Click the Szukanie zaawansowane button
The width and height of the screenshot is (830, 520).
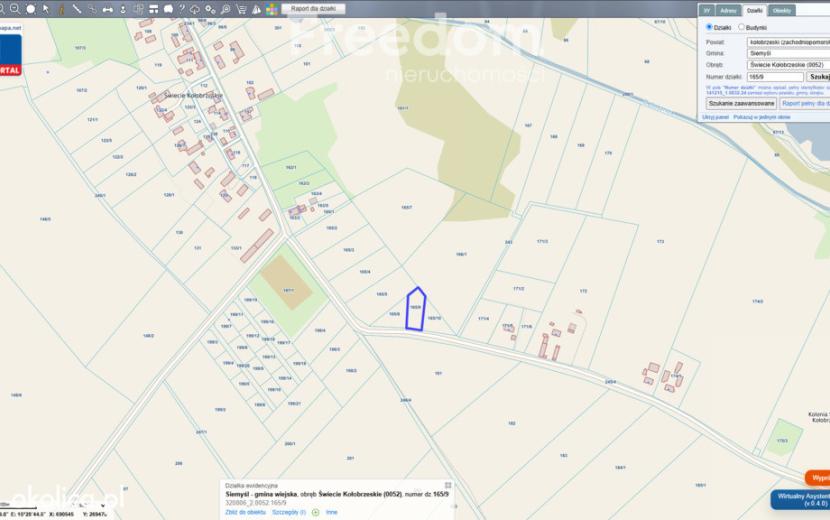coord(741,103)
